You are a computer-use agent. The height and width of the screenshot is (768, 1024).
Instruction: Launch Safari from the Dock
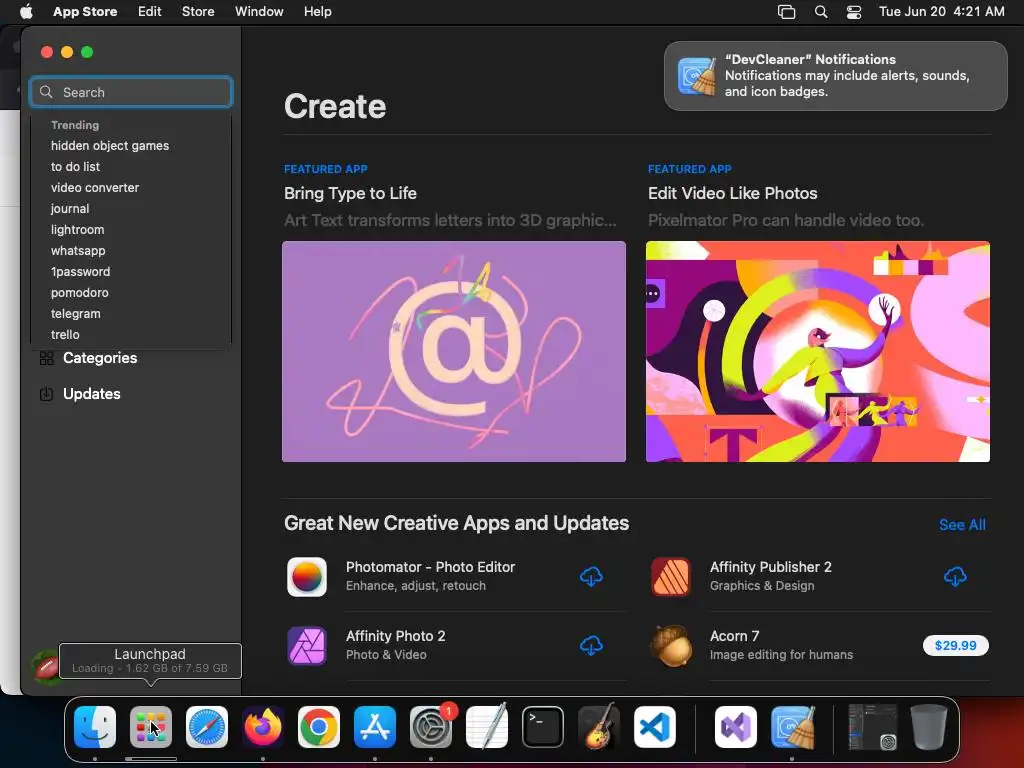click(x=207, y=727)
